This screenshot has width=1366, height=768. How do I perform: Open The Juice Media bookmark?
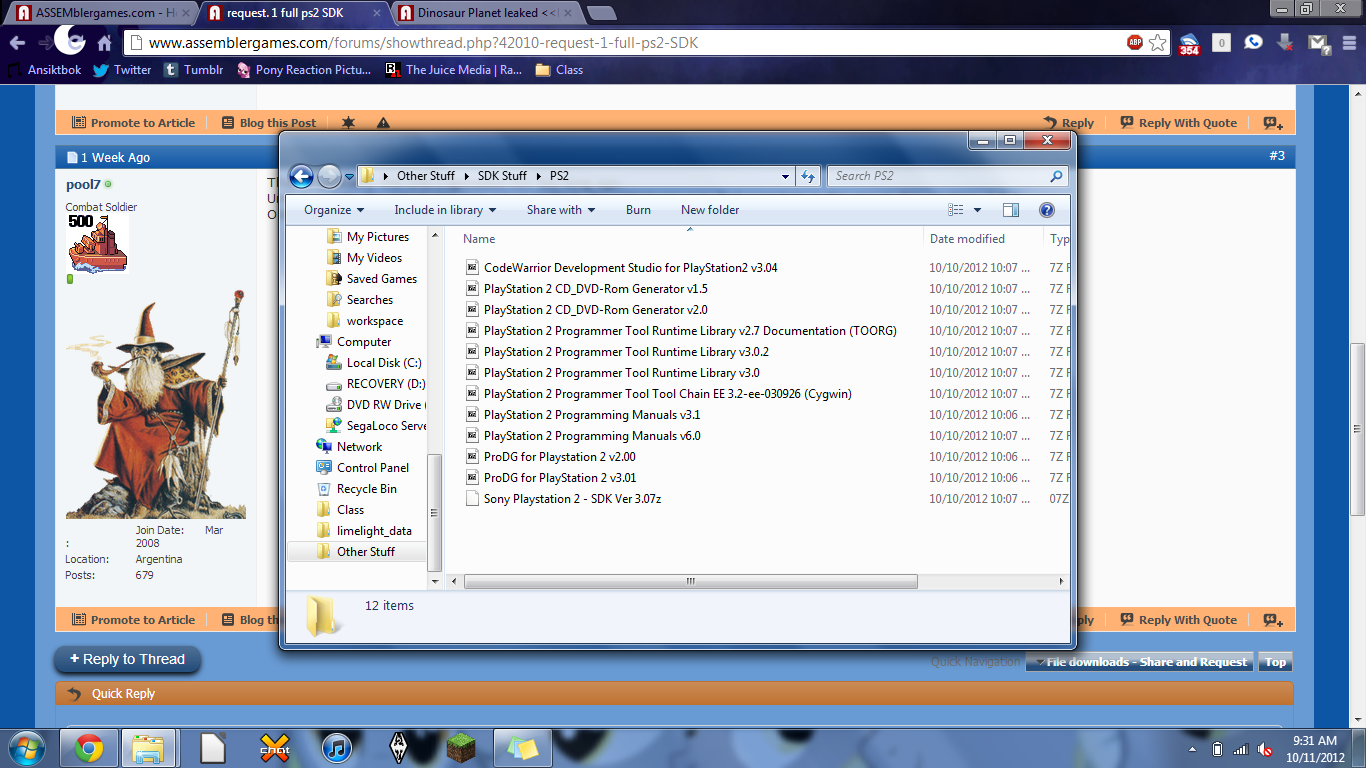pyautogui.click(x=455, y=70)
